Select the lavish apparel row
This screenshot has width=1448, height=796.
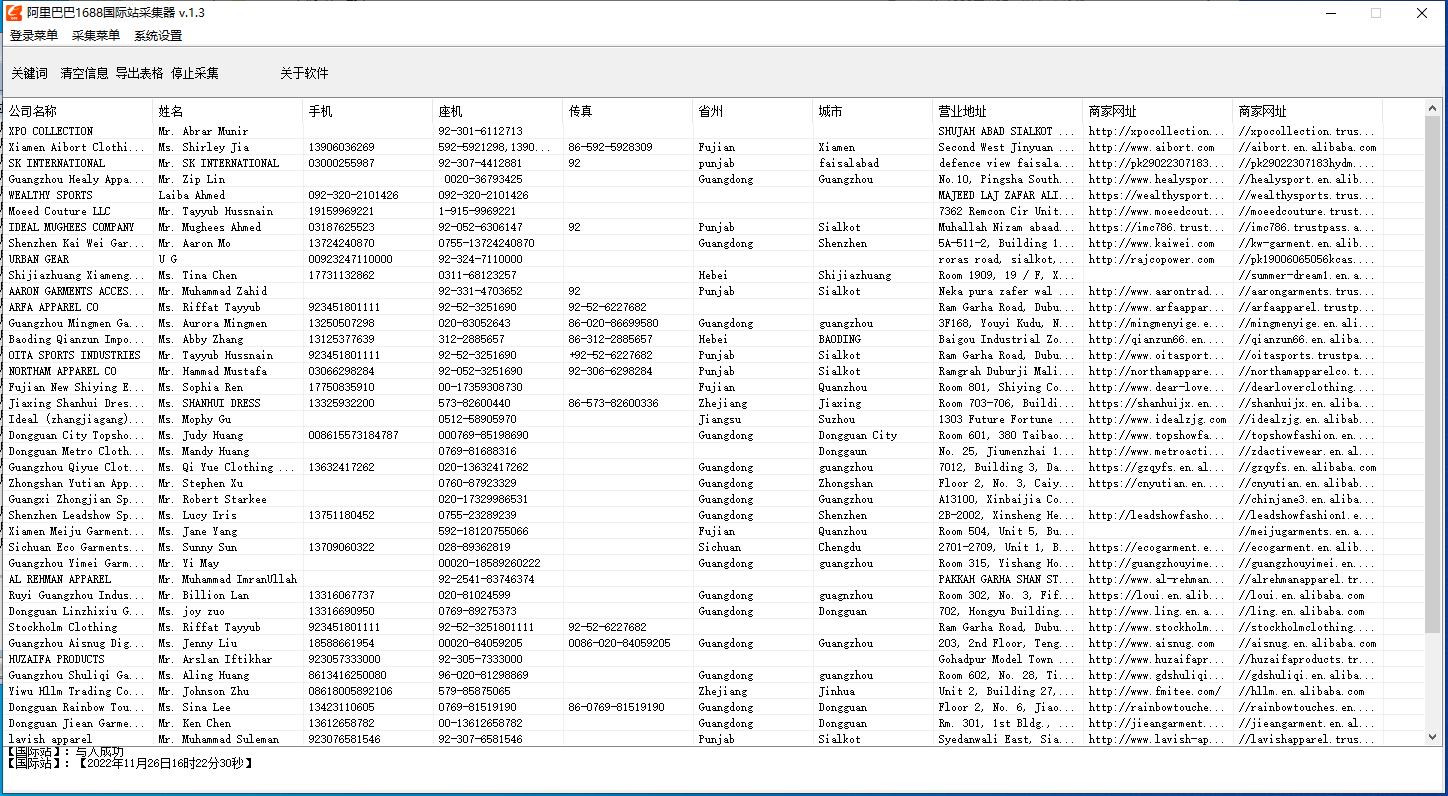tap(714, 739)
